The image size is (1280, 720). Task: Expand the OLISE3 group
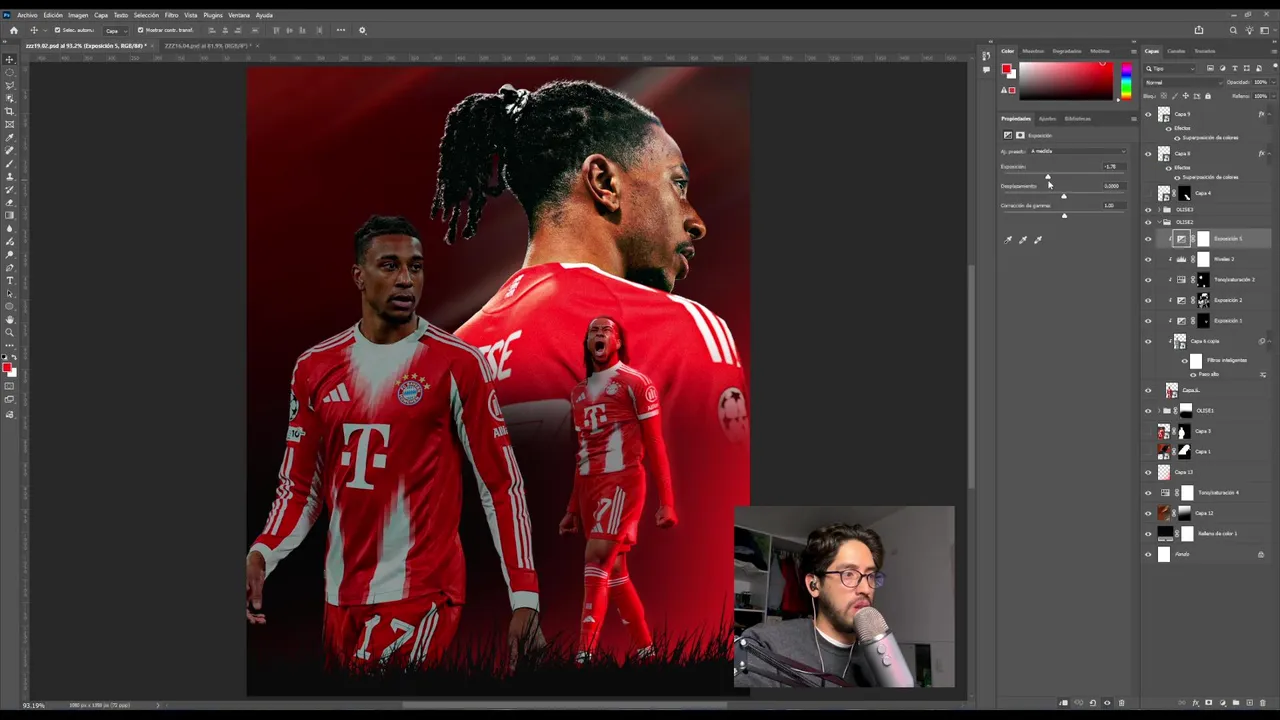point(1159,210)
